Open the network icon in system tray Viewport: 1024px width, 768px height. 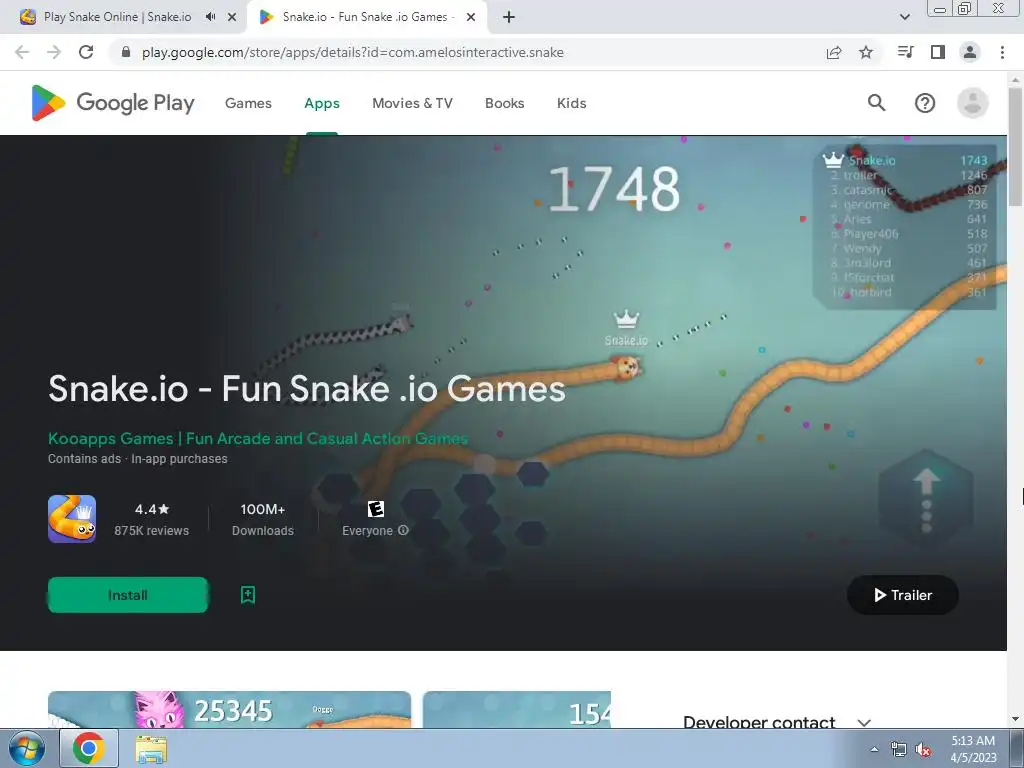899,750
